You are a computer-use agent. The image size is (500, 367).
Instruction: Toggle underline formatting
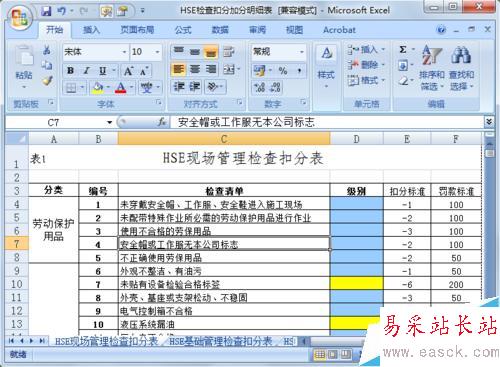pos(102,71)
